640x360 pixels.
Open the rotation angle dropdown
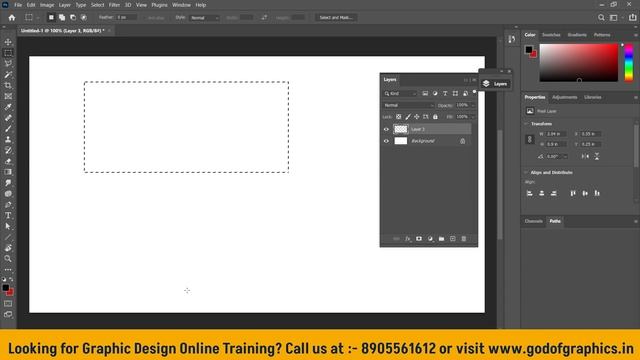pos(565,156)
